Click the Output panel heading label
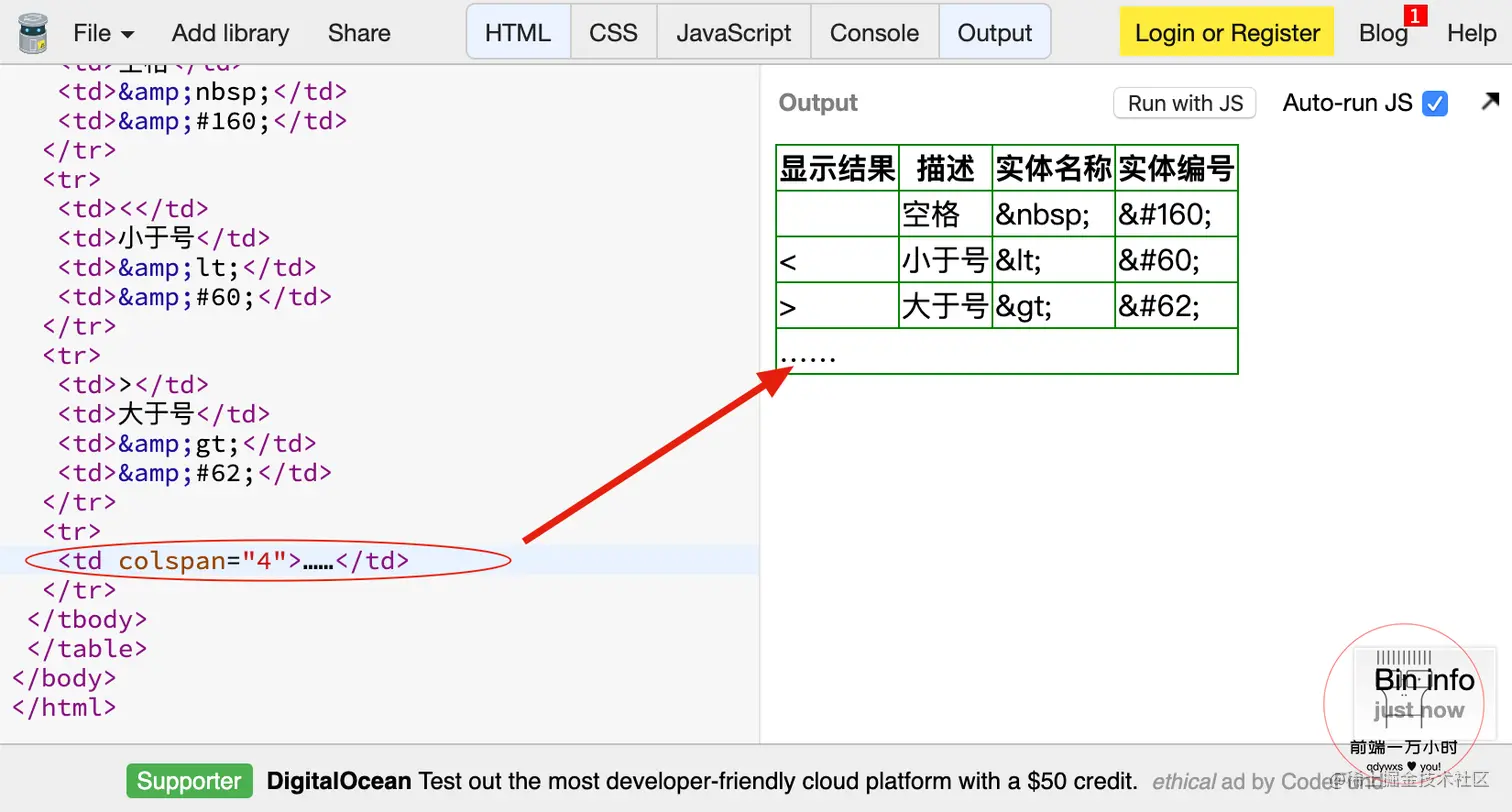Screen dimensions: 1512x812 818,103
